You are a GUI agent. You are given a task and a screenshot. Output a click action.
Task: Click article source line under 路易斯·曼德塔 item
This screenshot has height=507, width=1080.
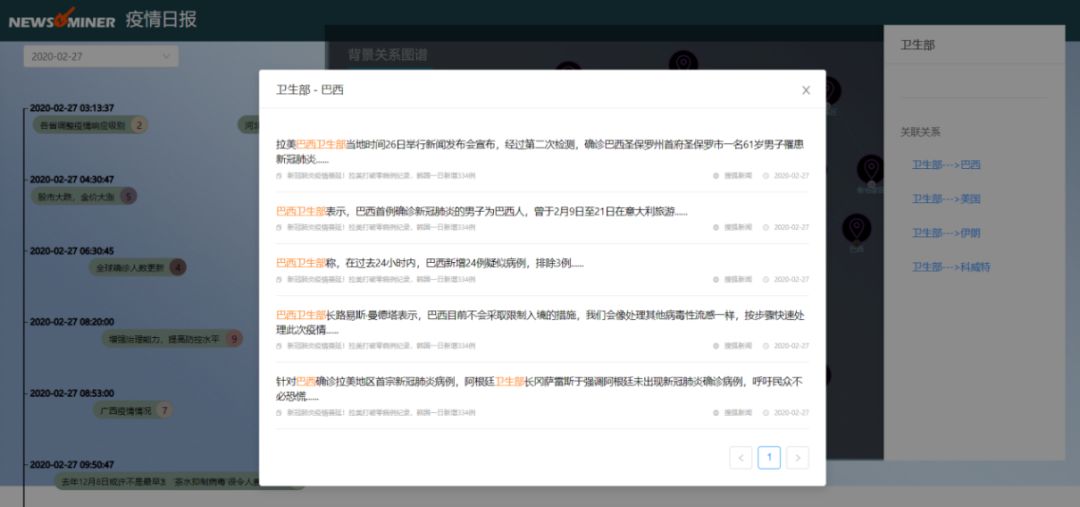[x=376, y=346]
